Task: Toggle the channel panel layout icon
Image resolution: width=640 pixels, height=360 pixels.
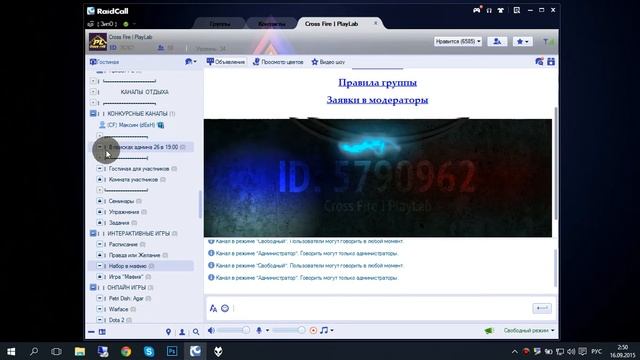Action: 102,332
